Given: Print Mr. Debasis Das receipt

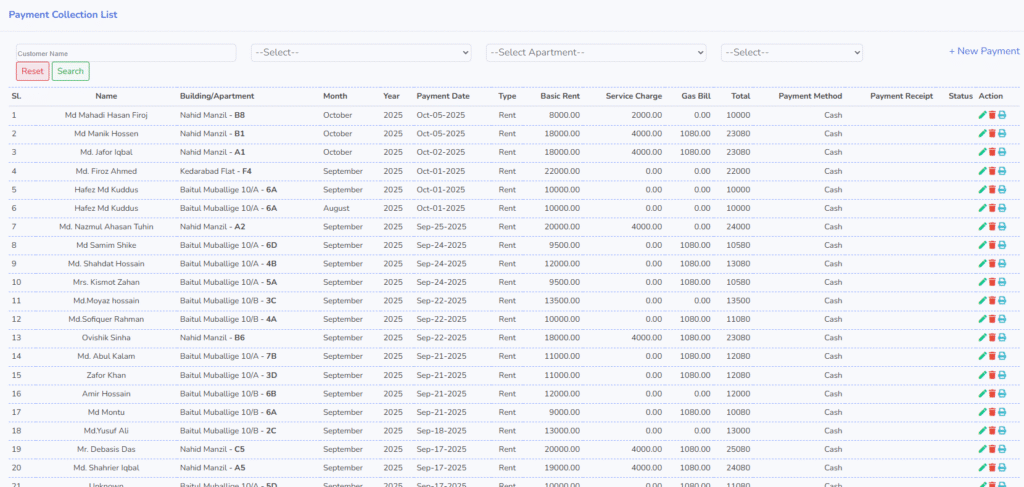Looking at the screenshot, I should tap(1002, 450).
